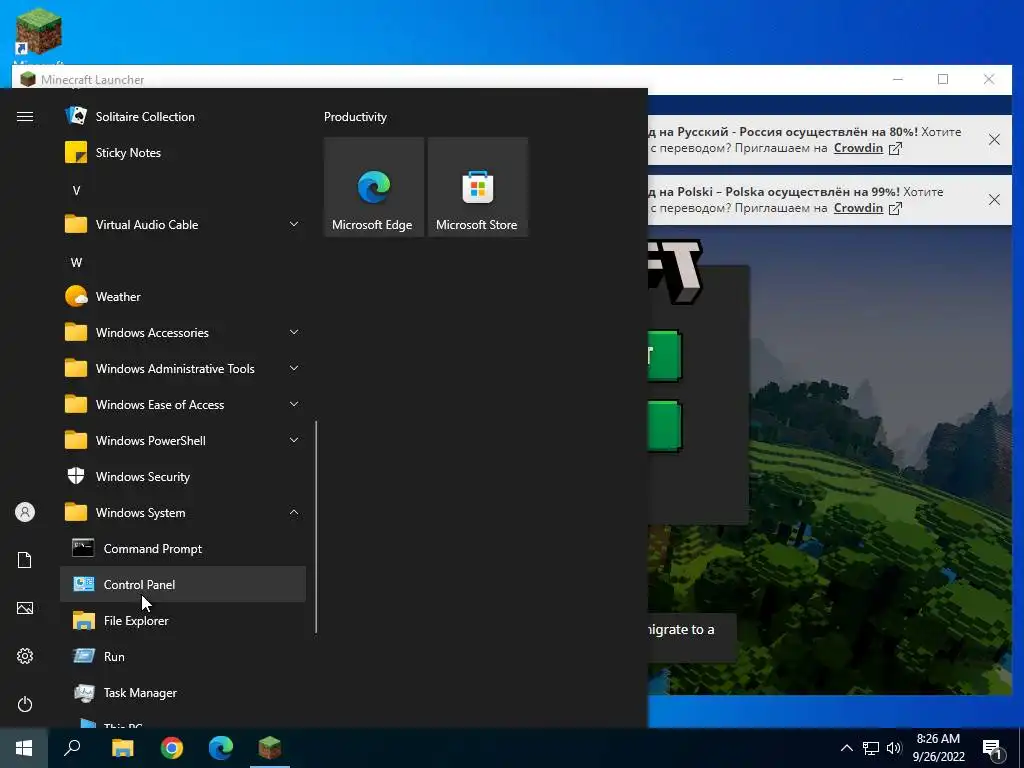Minimize the Minecraft Launcher window
The height and width of the screenshot is (768, 1024).
[x=898, y=80]
